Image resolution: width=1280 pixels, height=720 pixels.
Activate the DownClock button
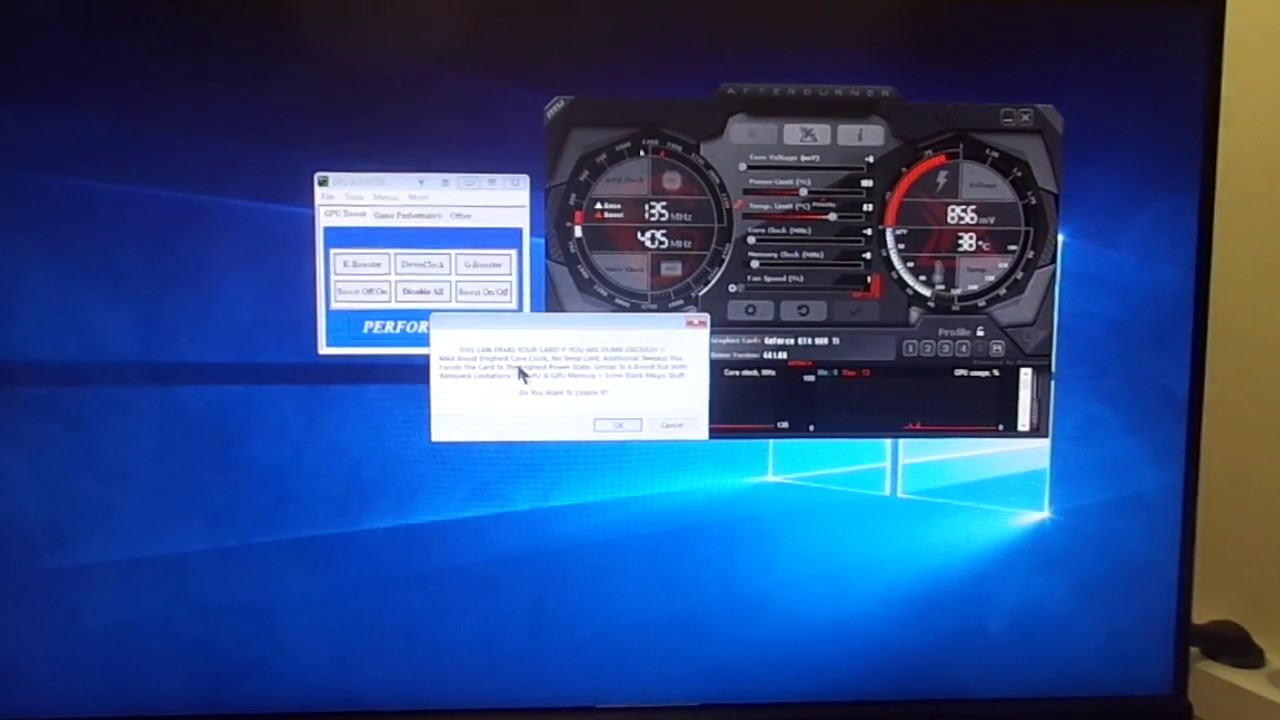point(422,264)
